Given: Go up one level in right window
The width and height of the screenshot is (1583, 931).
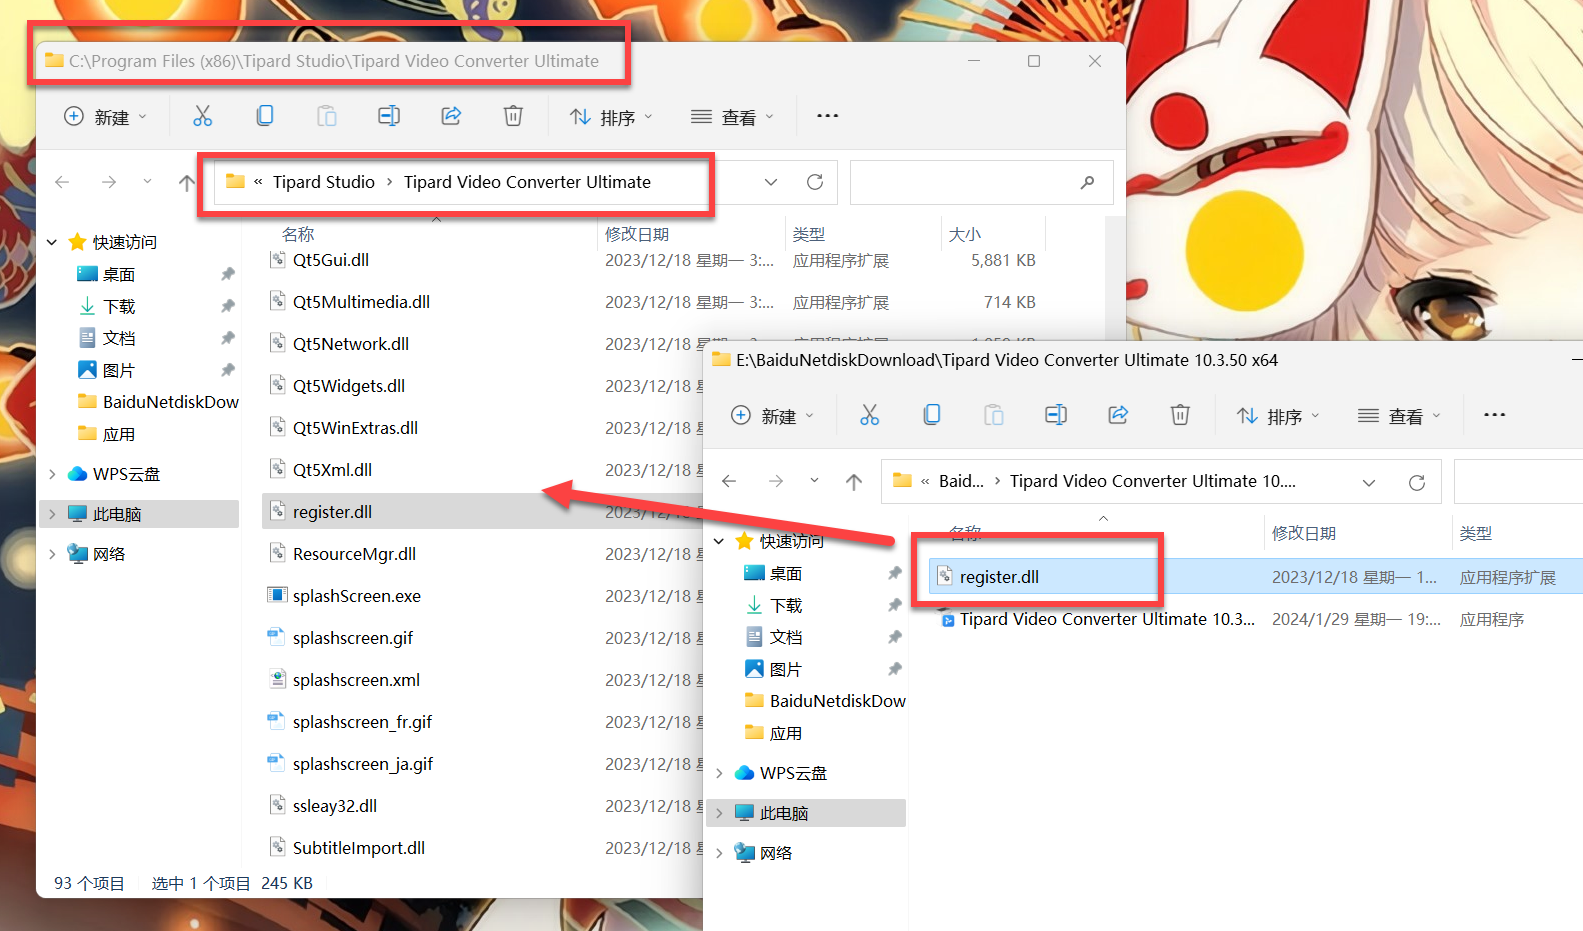Looking at the screenshot, I should click(854, 482).
